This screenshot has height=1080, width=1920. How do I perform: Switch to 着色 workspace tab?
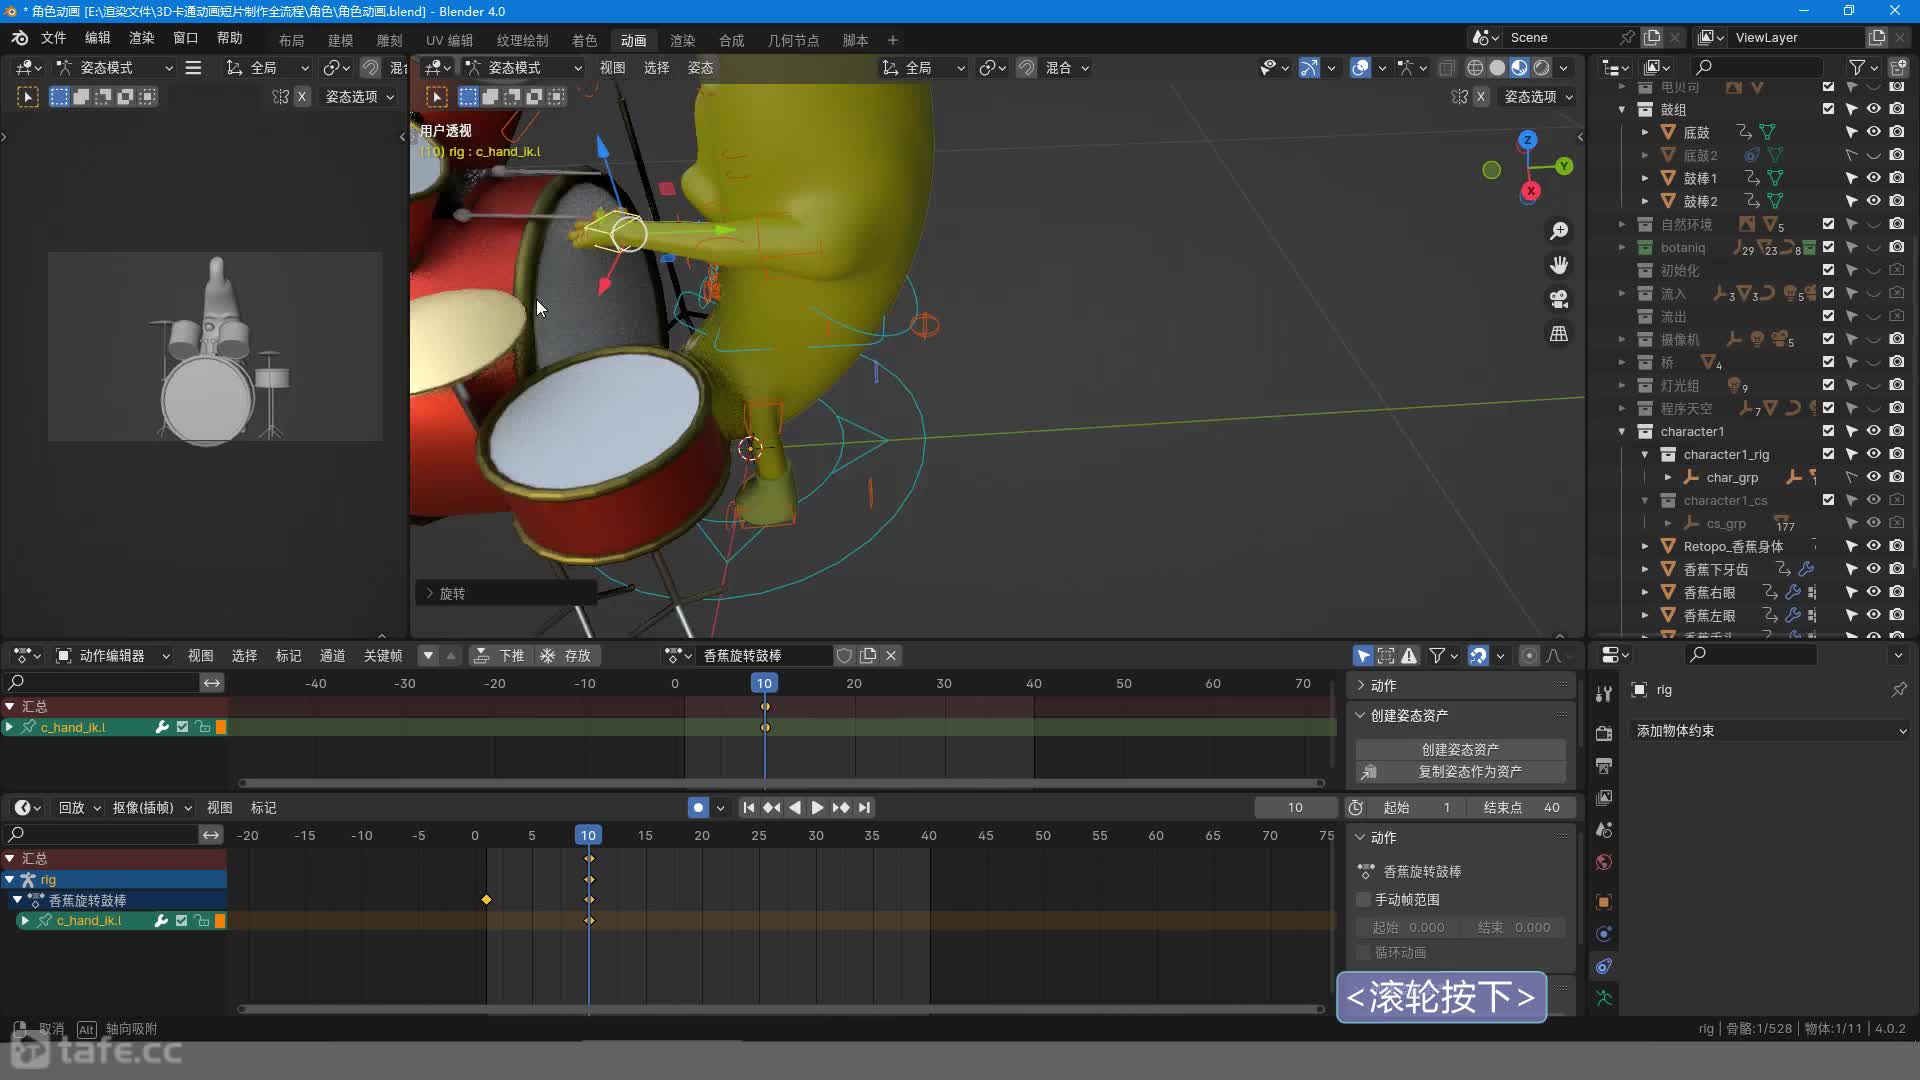tap(584, 41)
